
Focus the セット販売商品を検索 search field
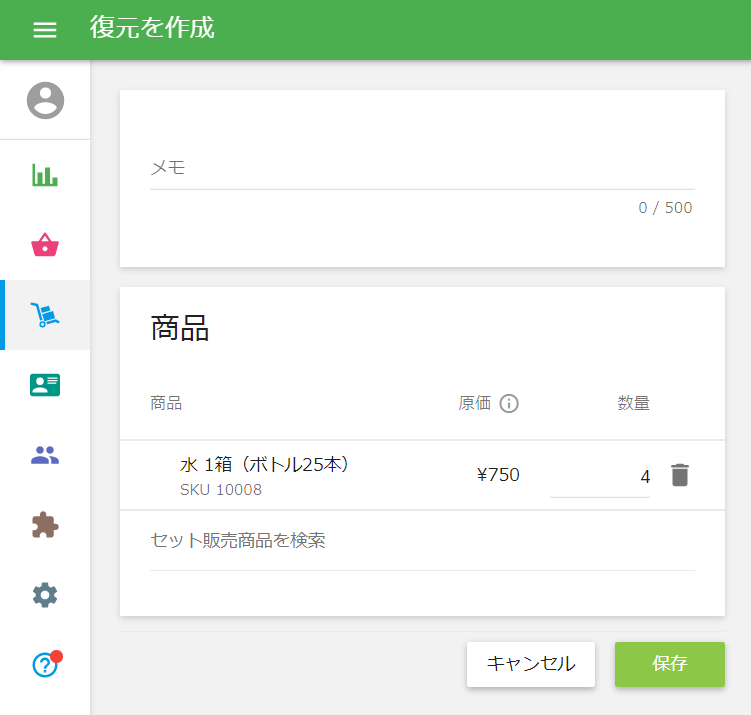coord(422,541)
